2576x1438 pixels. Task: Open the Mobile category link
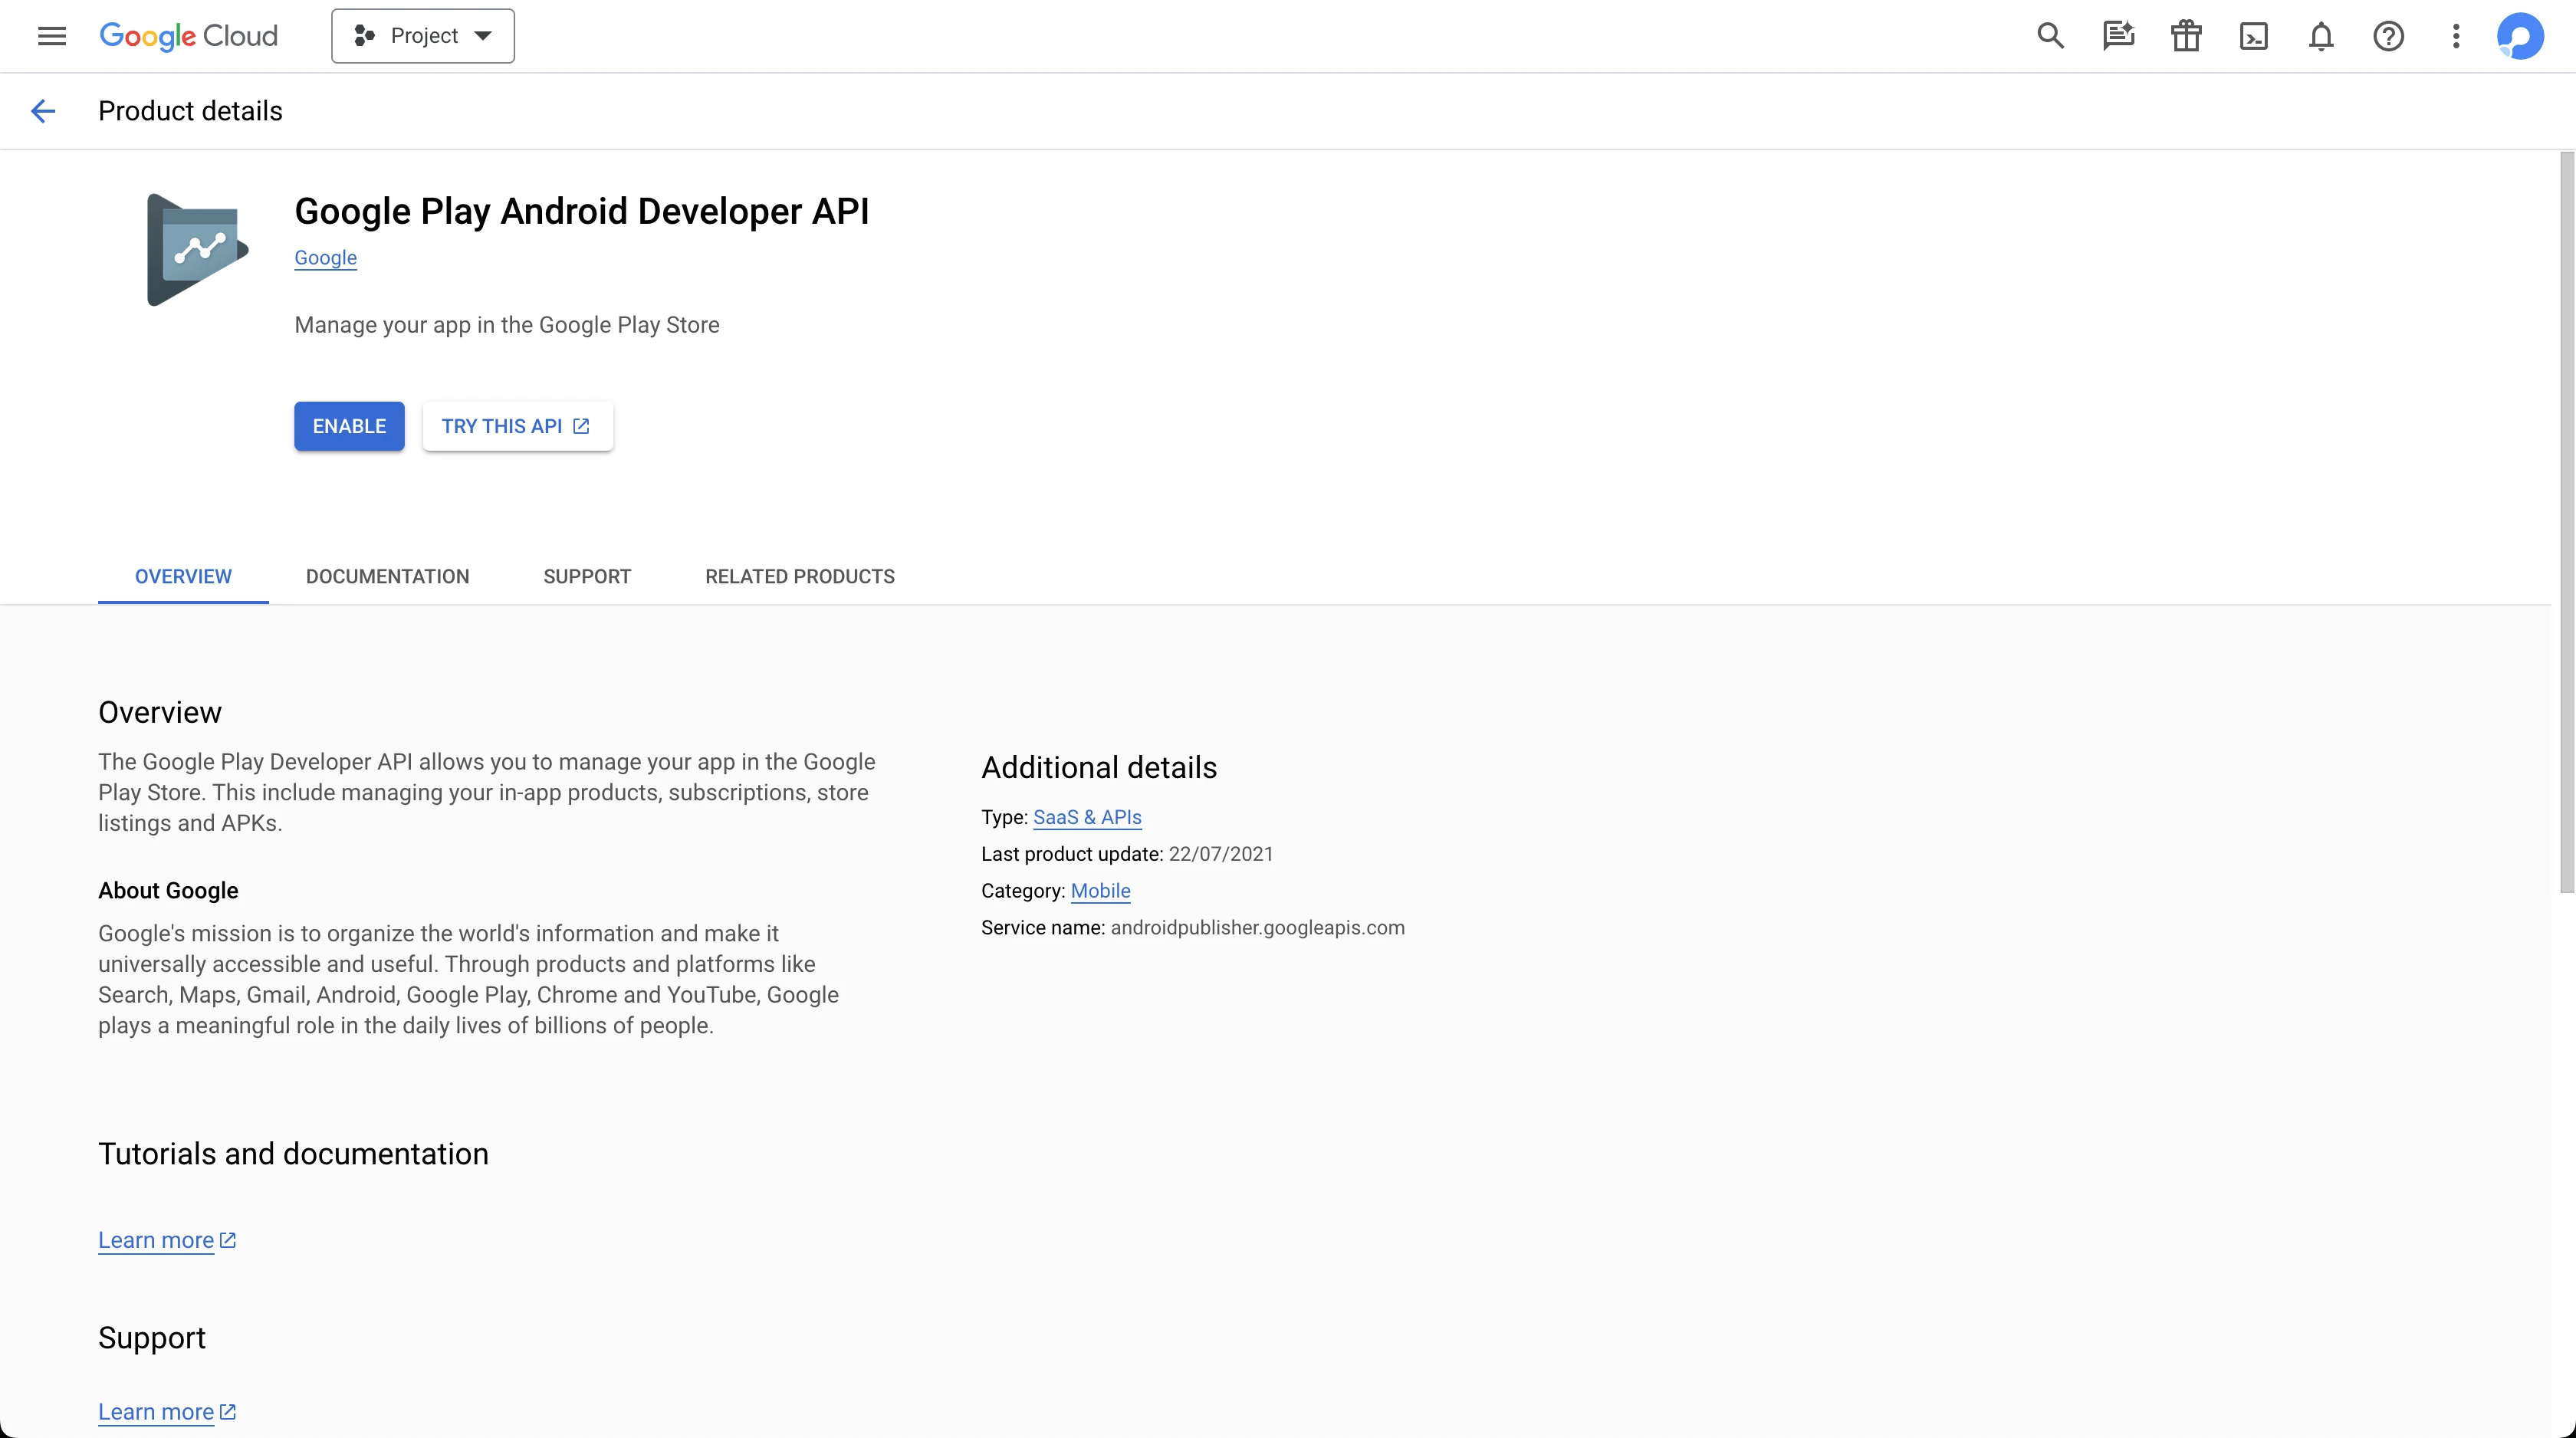[1100, 891]
